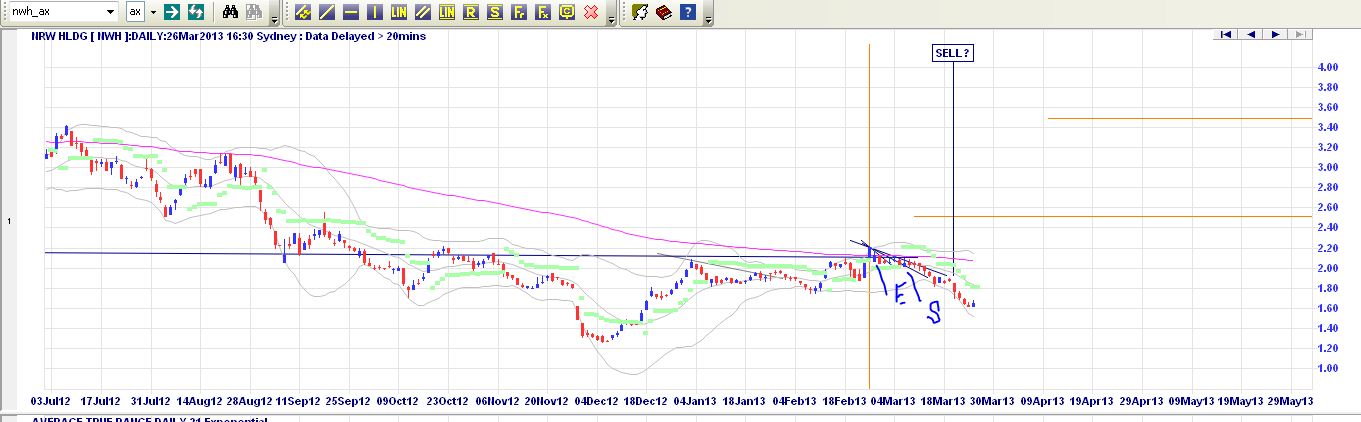Click the Fr Fibonacci retracement icon
This screenshot has width=1361, height=422.
pos(519,12)
